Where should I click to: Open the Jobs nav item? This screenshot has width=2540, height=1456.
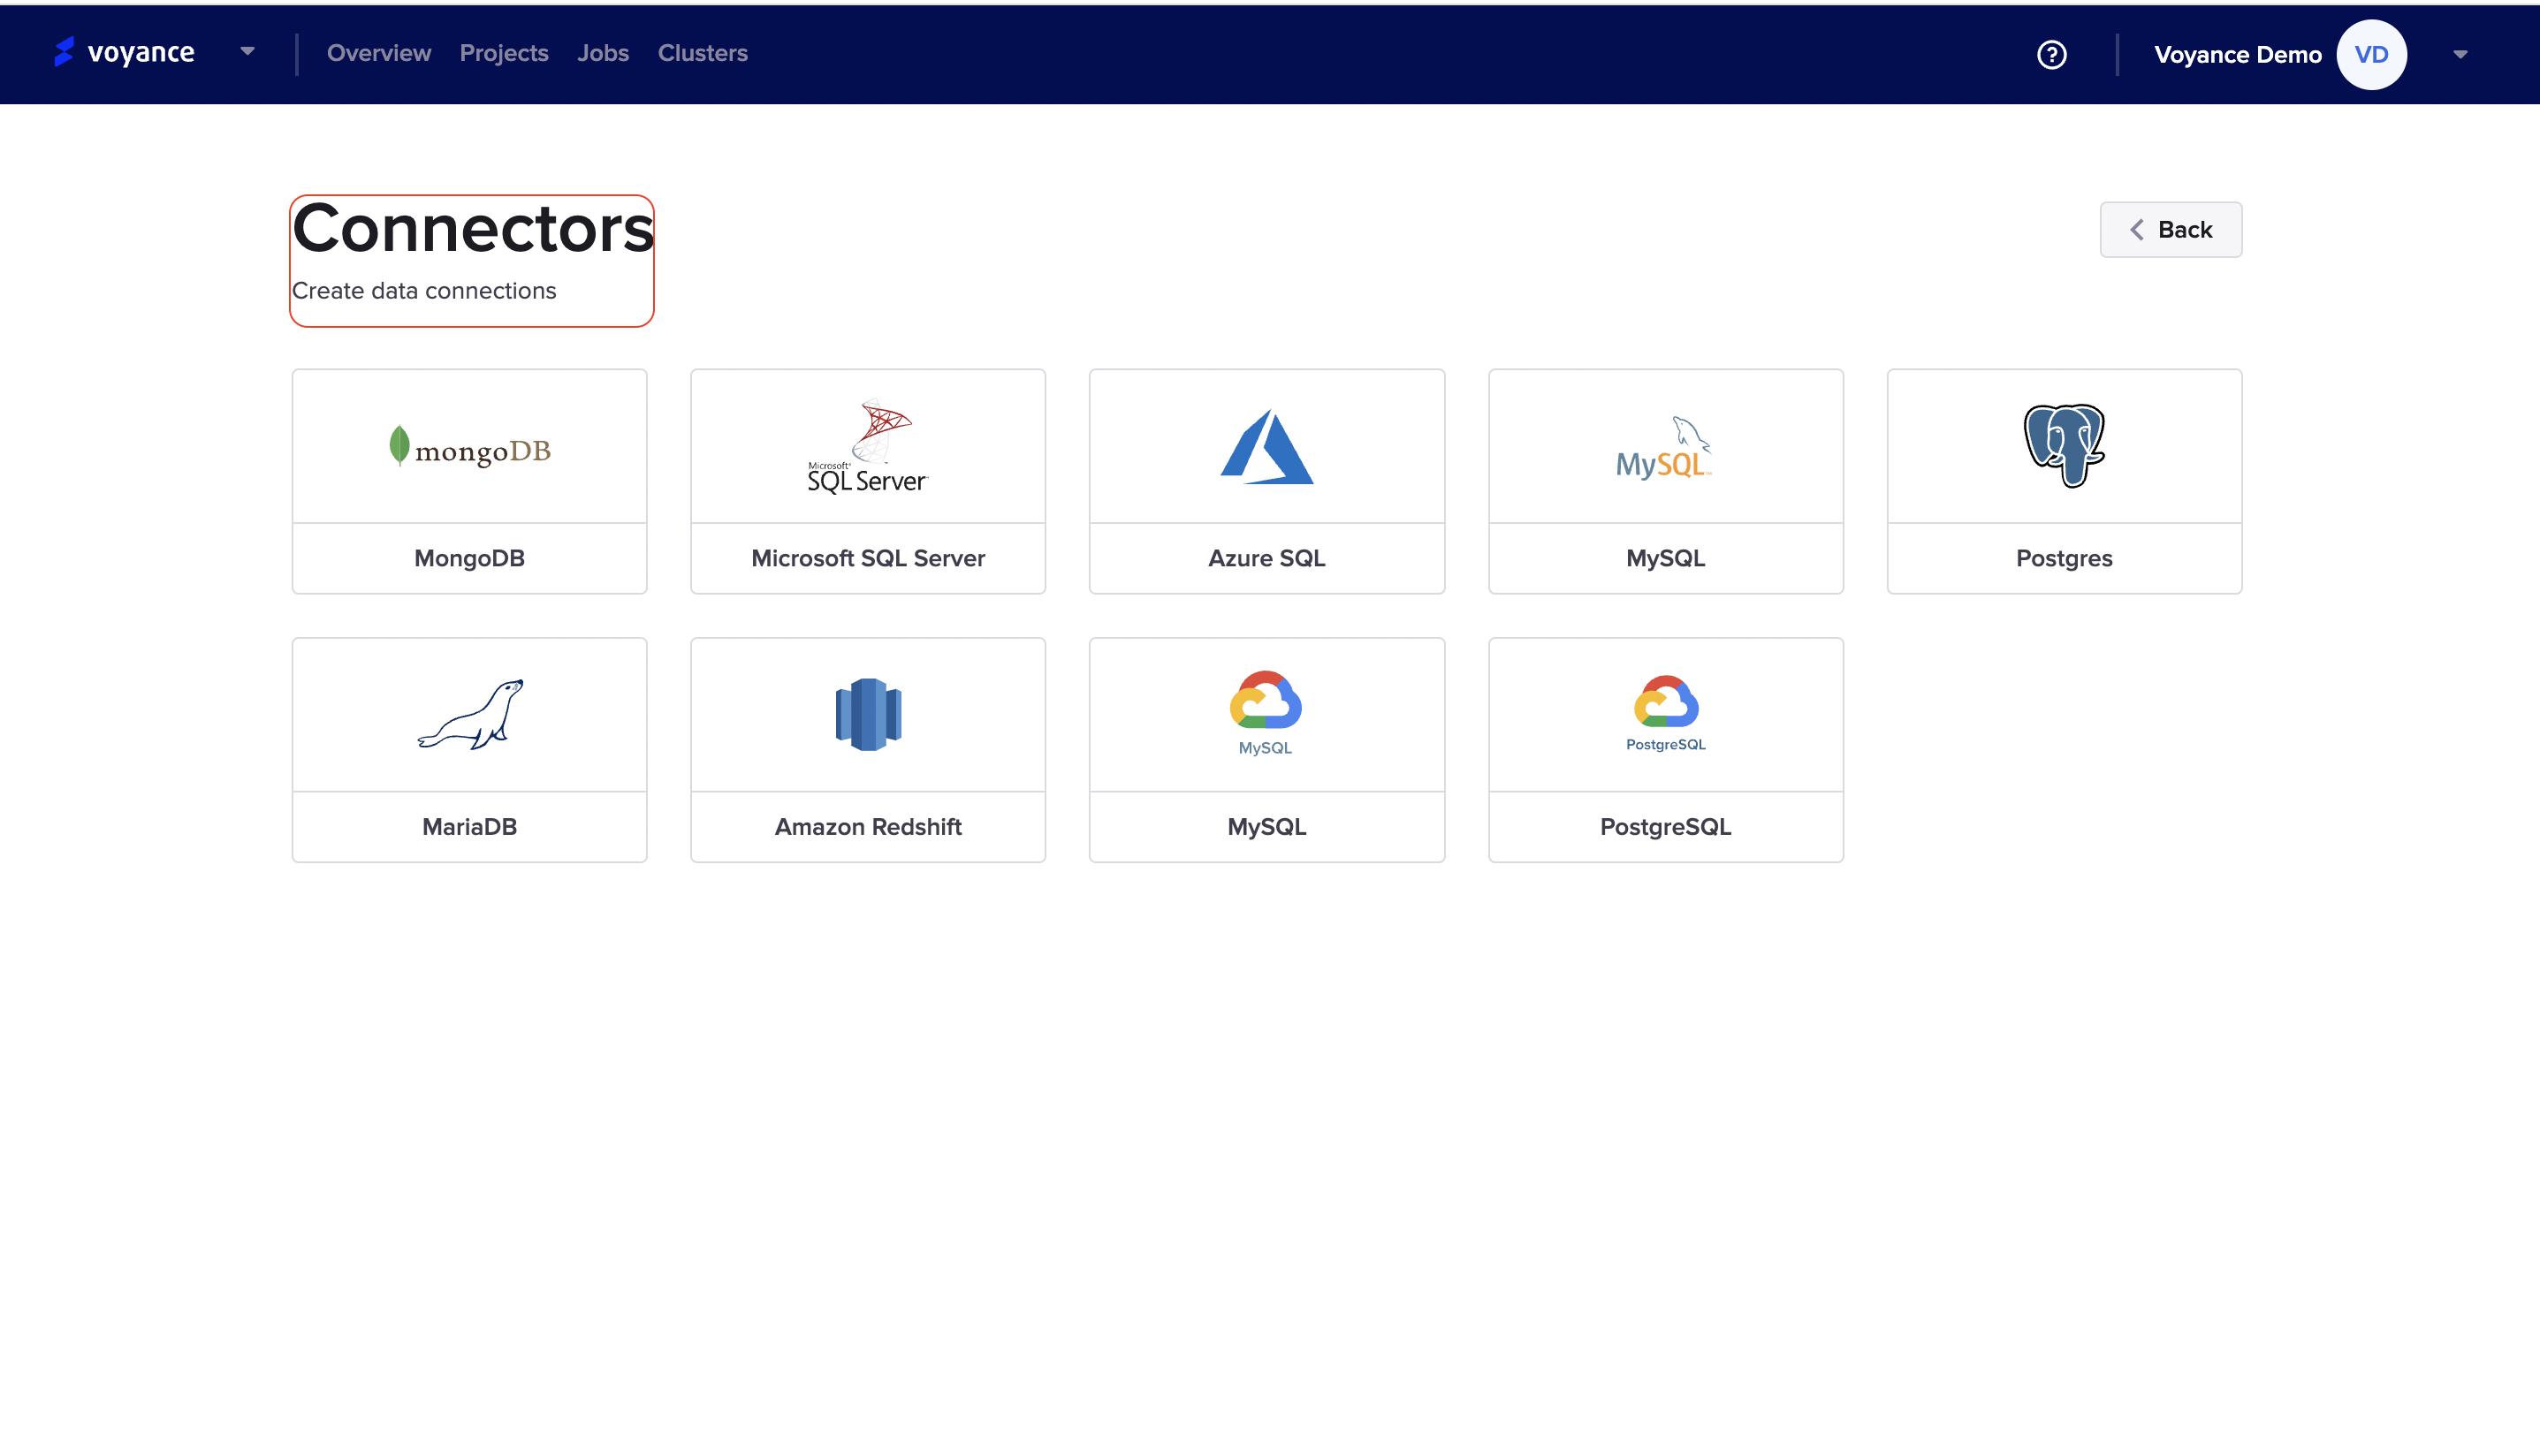(603, 53)
